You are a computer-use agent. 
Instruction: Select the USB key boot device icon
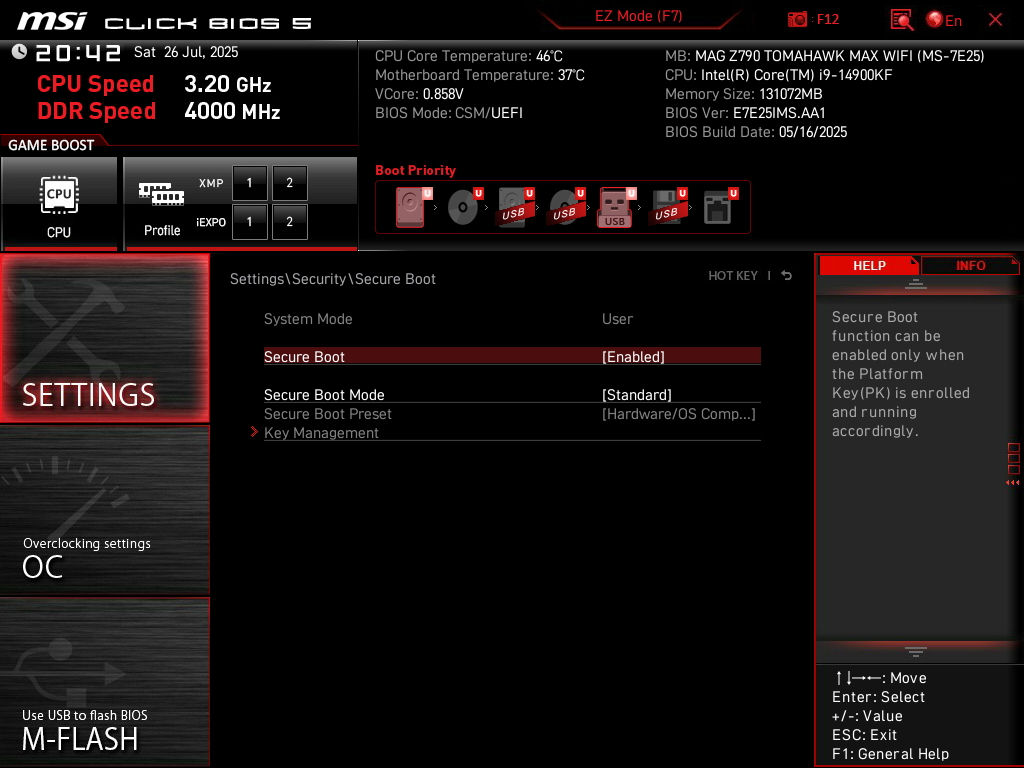coord(616,207)
